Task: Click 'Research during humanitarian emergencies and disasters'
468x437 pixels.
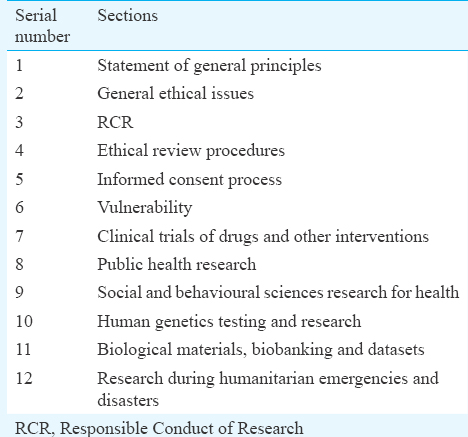Action: coord(268,389)
